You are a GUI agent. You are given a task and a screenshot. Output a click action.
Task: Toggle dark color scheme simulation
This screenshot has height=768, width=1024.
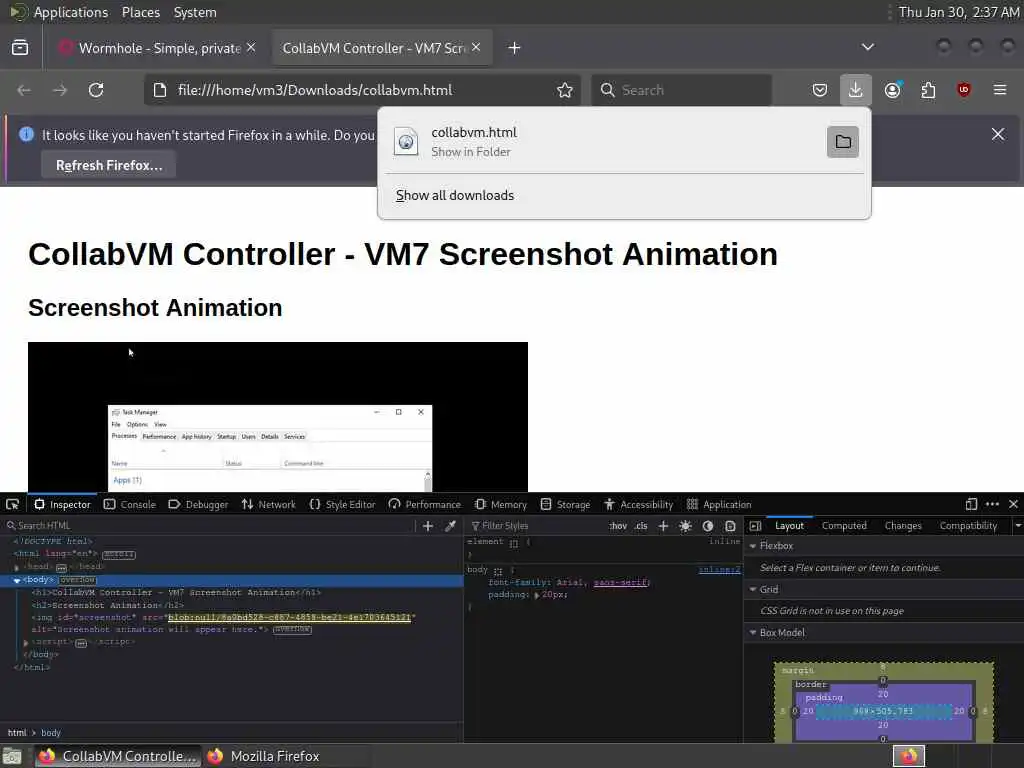tap(708, 526)
